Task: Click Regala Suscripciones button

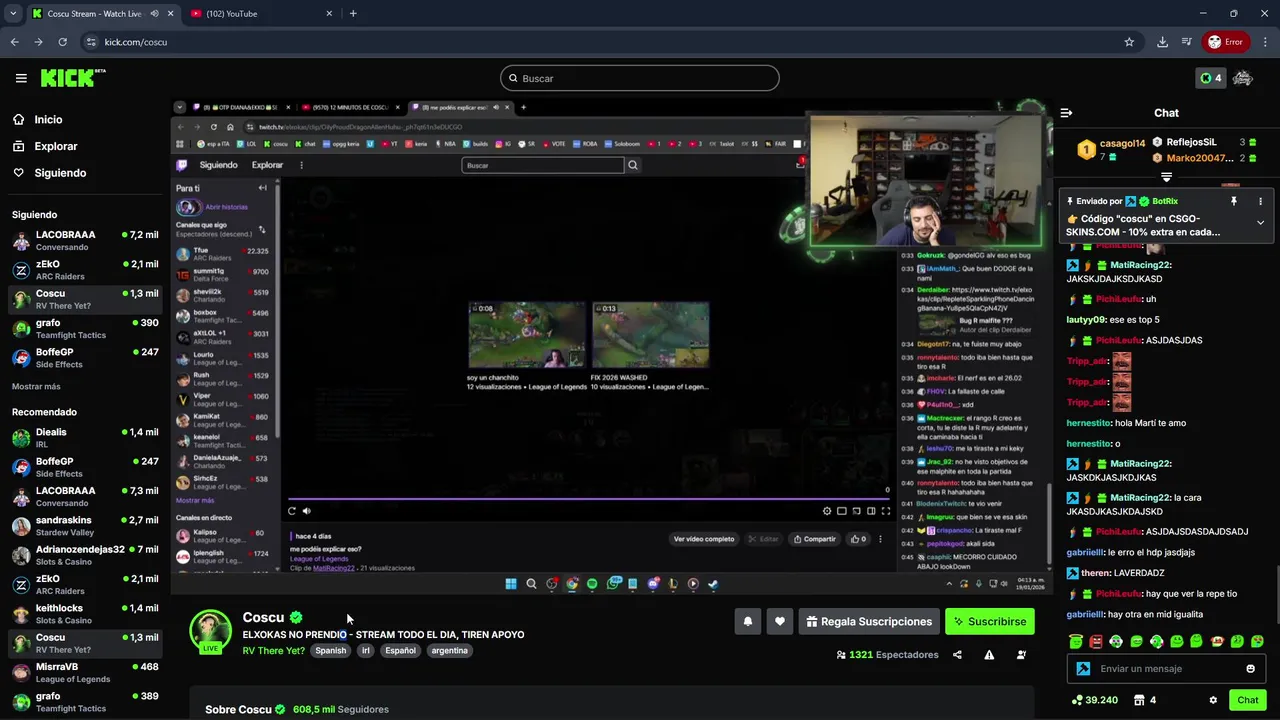Action: (868, 622)
